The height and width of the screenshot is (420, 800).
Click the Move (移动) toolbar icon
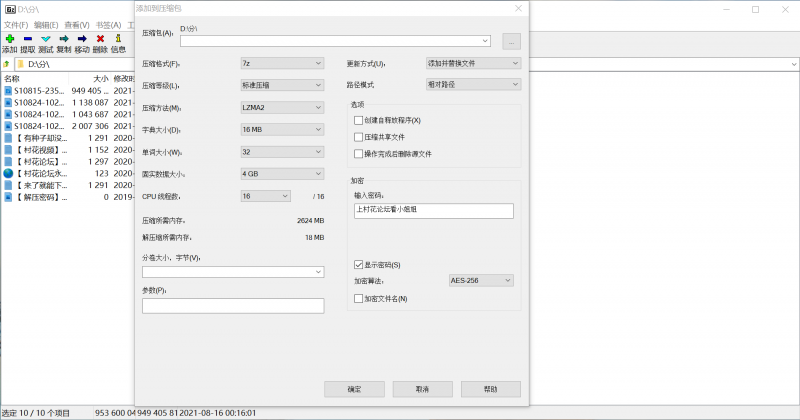coord(82,38)
